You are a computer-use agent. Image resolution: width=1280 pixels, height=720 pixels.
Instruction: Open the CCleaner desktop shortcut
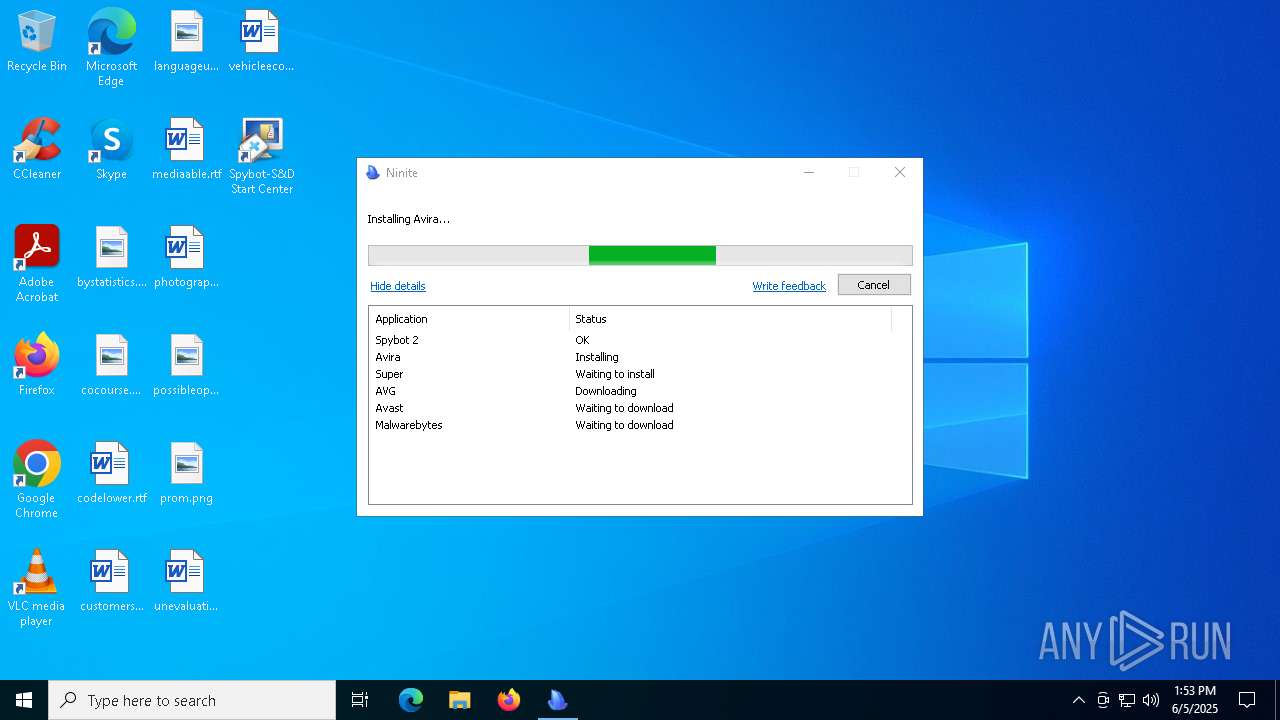(37, 150)
